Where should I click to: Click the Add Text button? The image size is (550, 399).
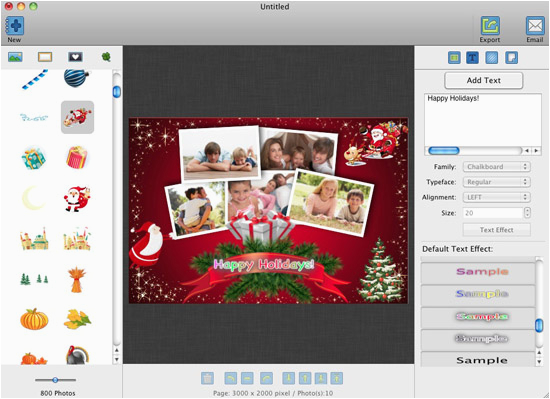tap(484, 81)
